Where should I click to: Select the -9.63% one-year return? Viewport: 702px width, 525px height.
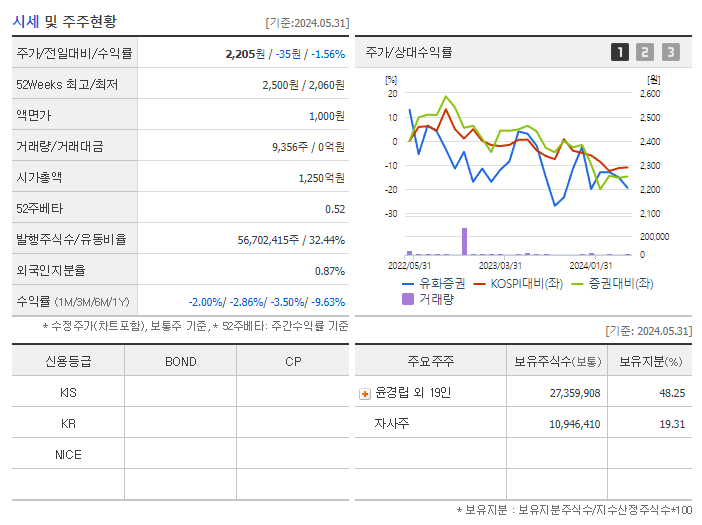[x=328, y=302]
